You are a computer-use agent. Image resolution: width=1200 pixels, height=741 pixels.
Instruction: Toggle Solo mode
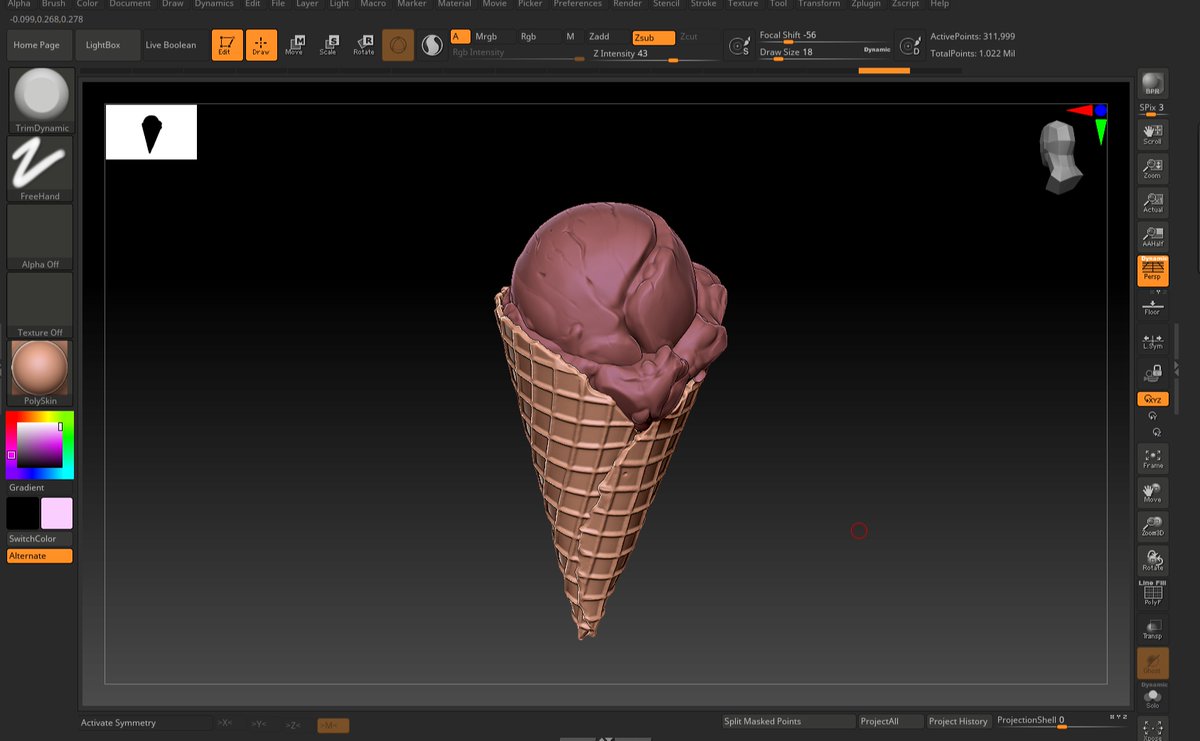[1153, 697]
